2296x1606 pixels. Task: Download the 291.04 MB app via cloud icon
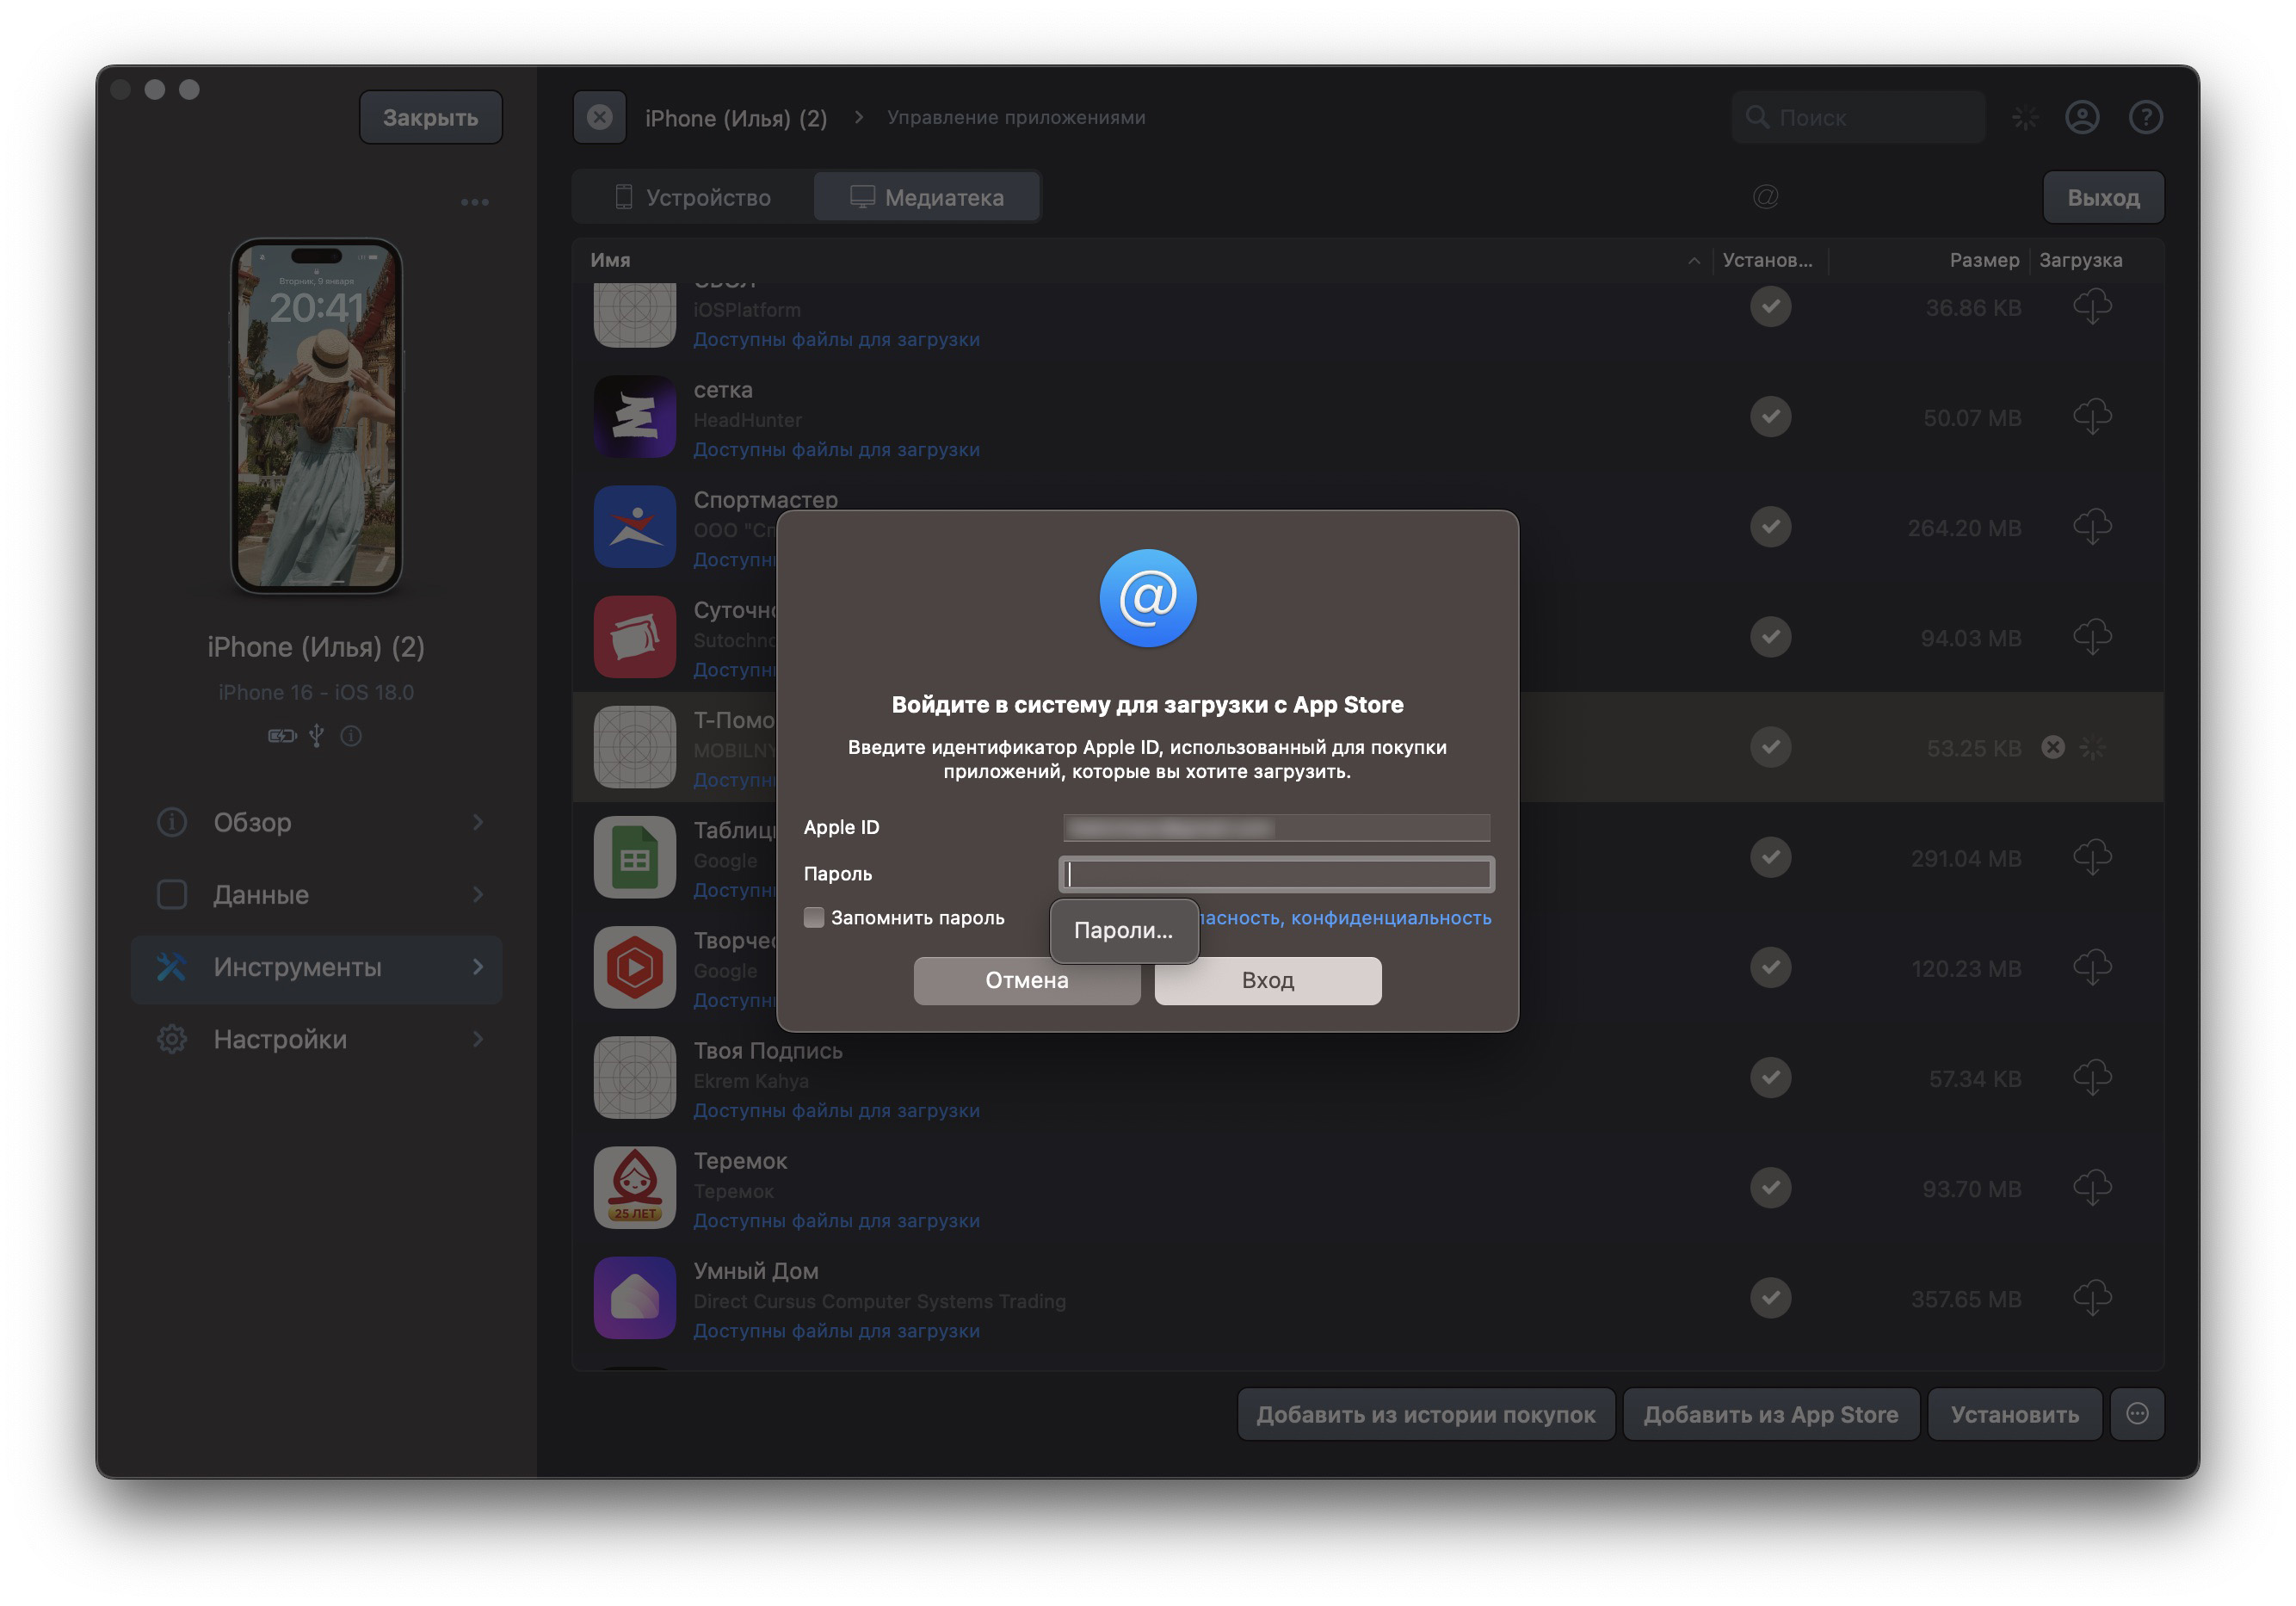point(2092,857)
